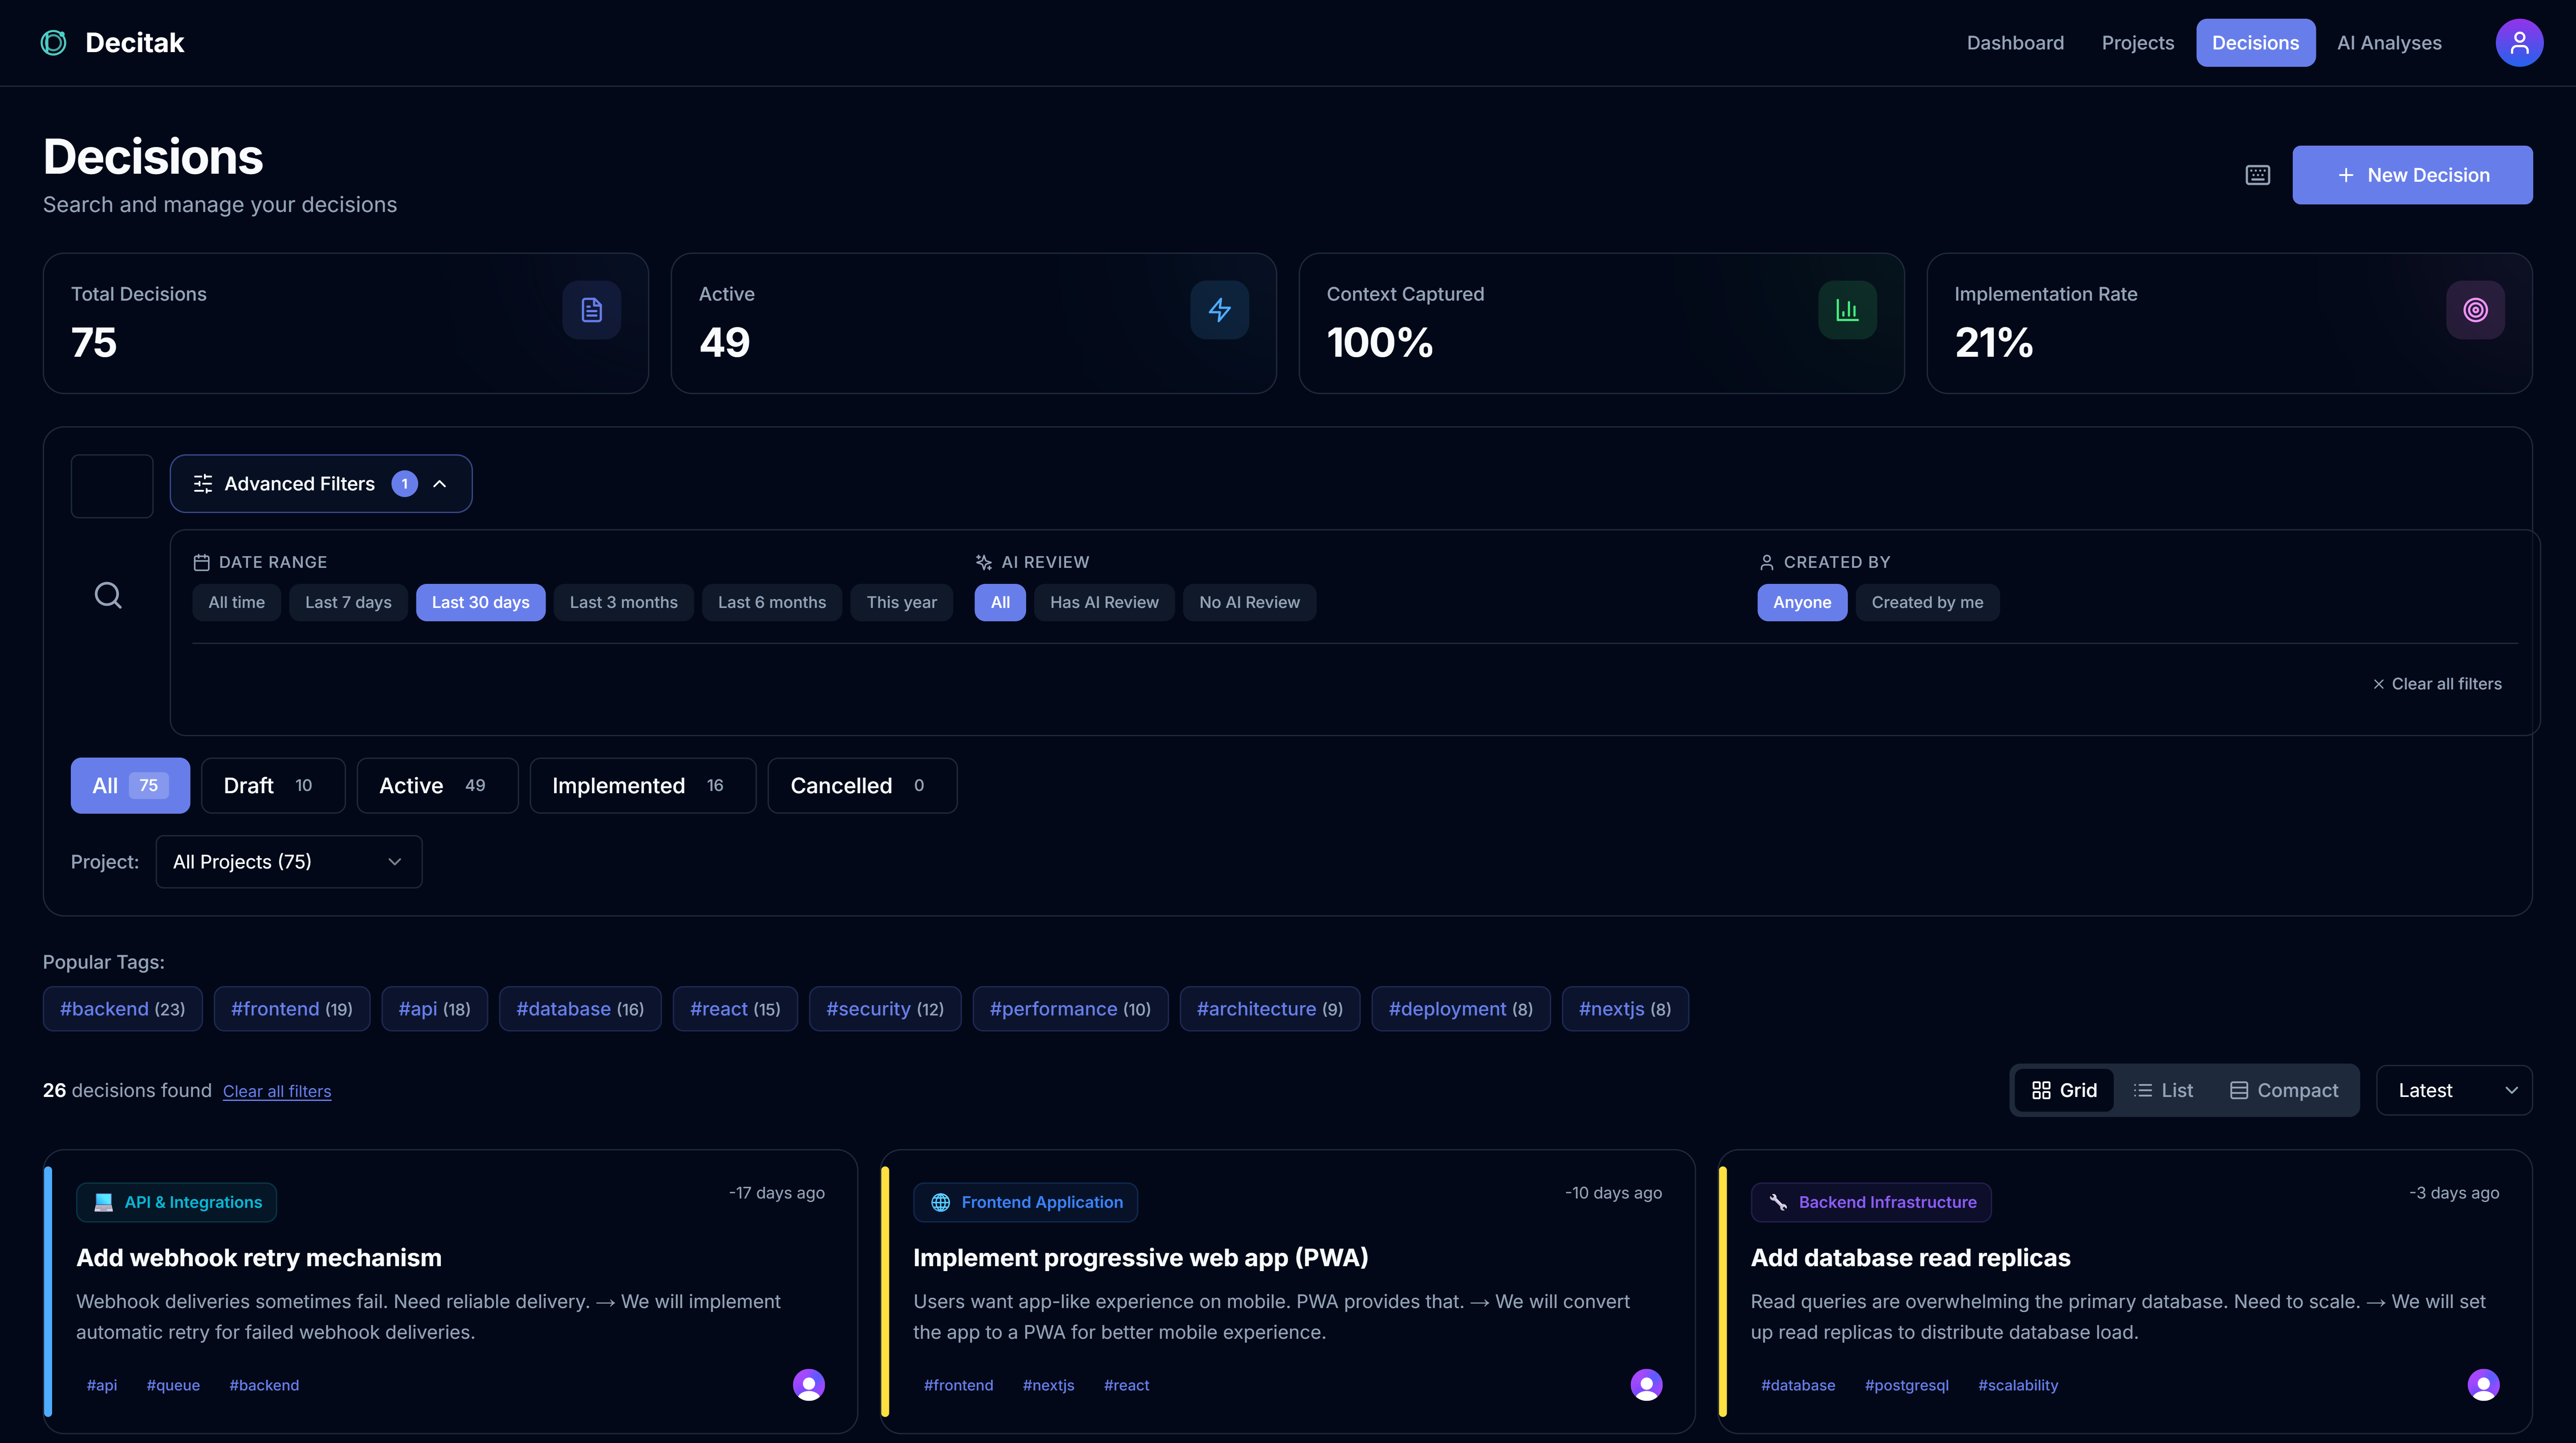2576x1443 pixels.
Task: Click the Decitak logo icon
Action: click(x=52, y=42)
